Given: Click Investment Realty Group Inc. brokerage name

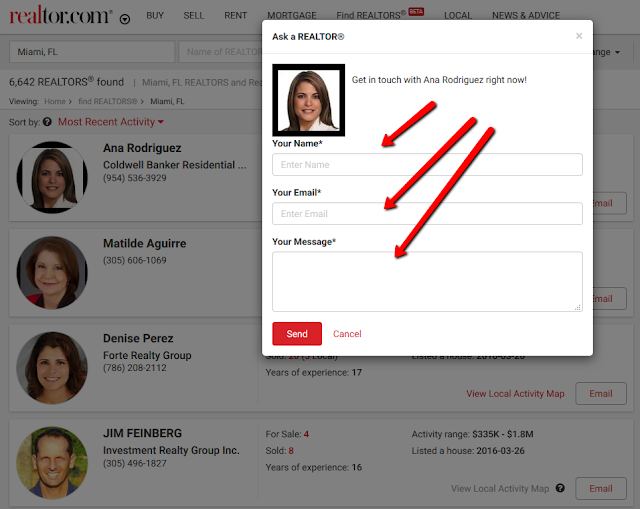Looking at the screenshot, I should [171, 450].
